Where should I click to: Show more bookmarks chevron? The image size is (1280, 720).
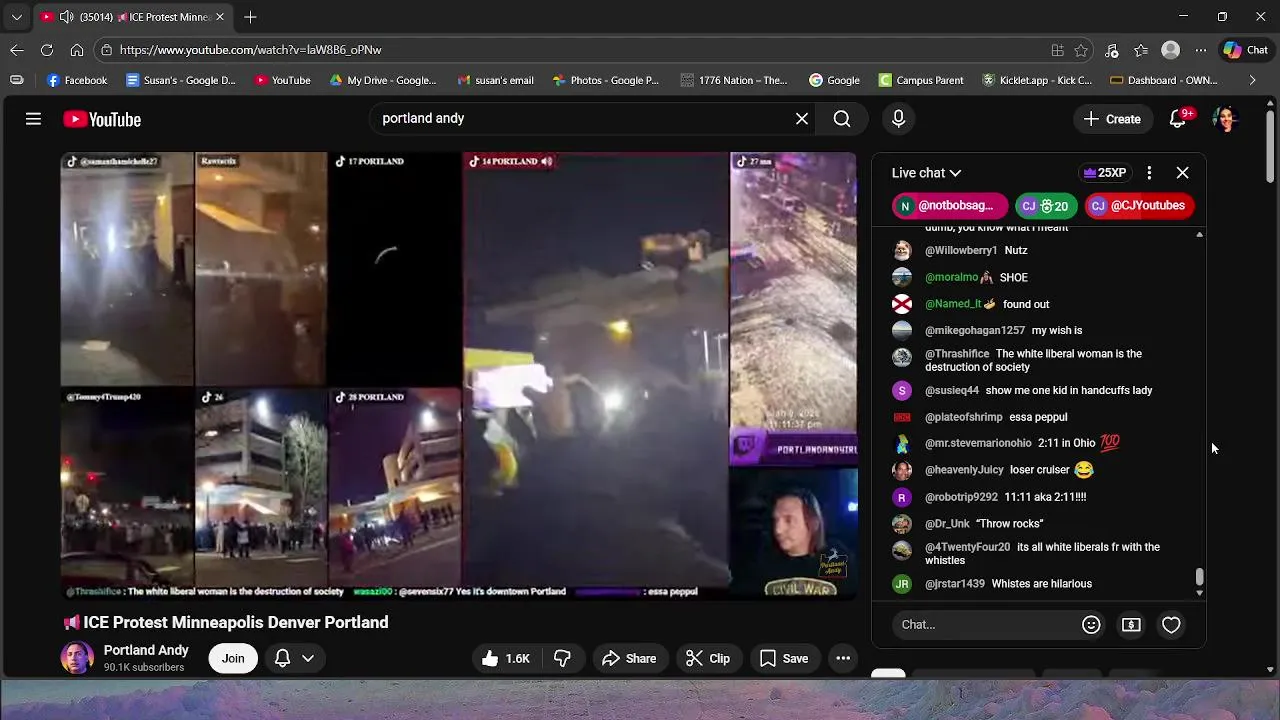click(x=1252, y=80)
